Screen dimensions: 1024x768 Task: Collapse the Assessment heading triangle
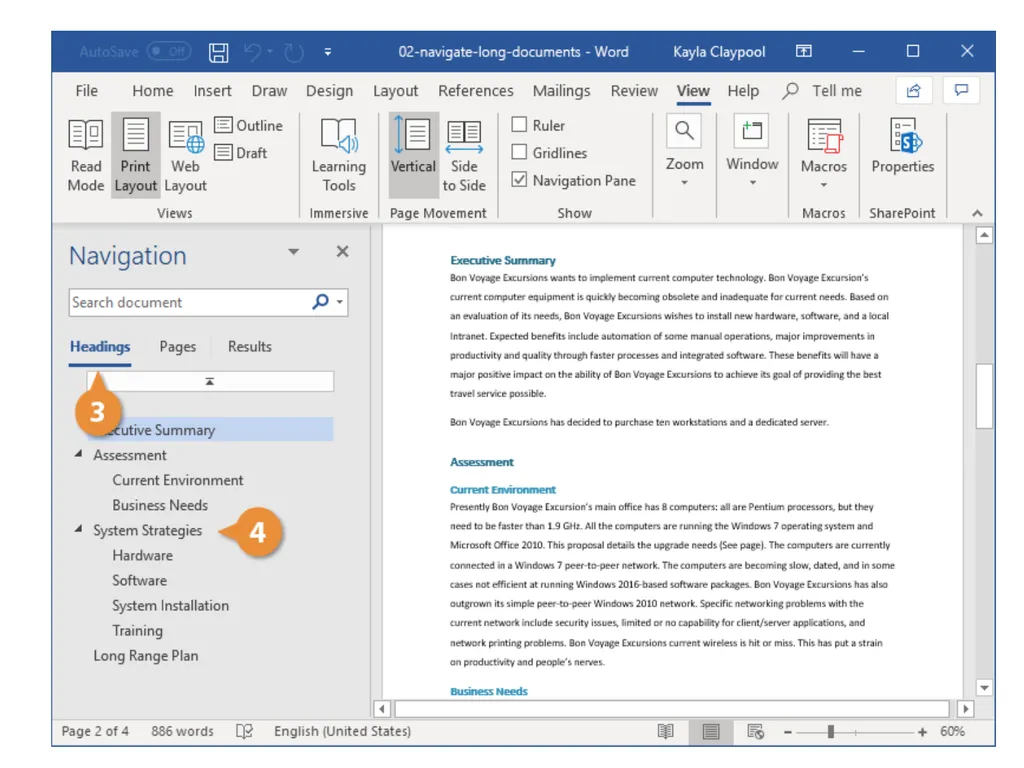78,454
